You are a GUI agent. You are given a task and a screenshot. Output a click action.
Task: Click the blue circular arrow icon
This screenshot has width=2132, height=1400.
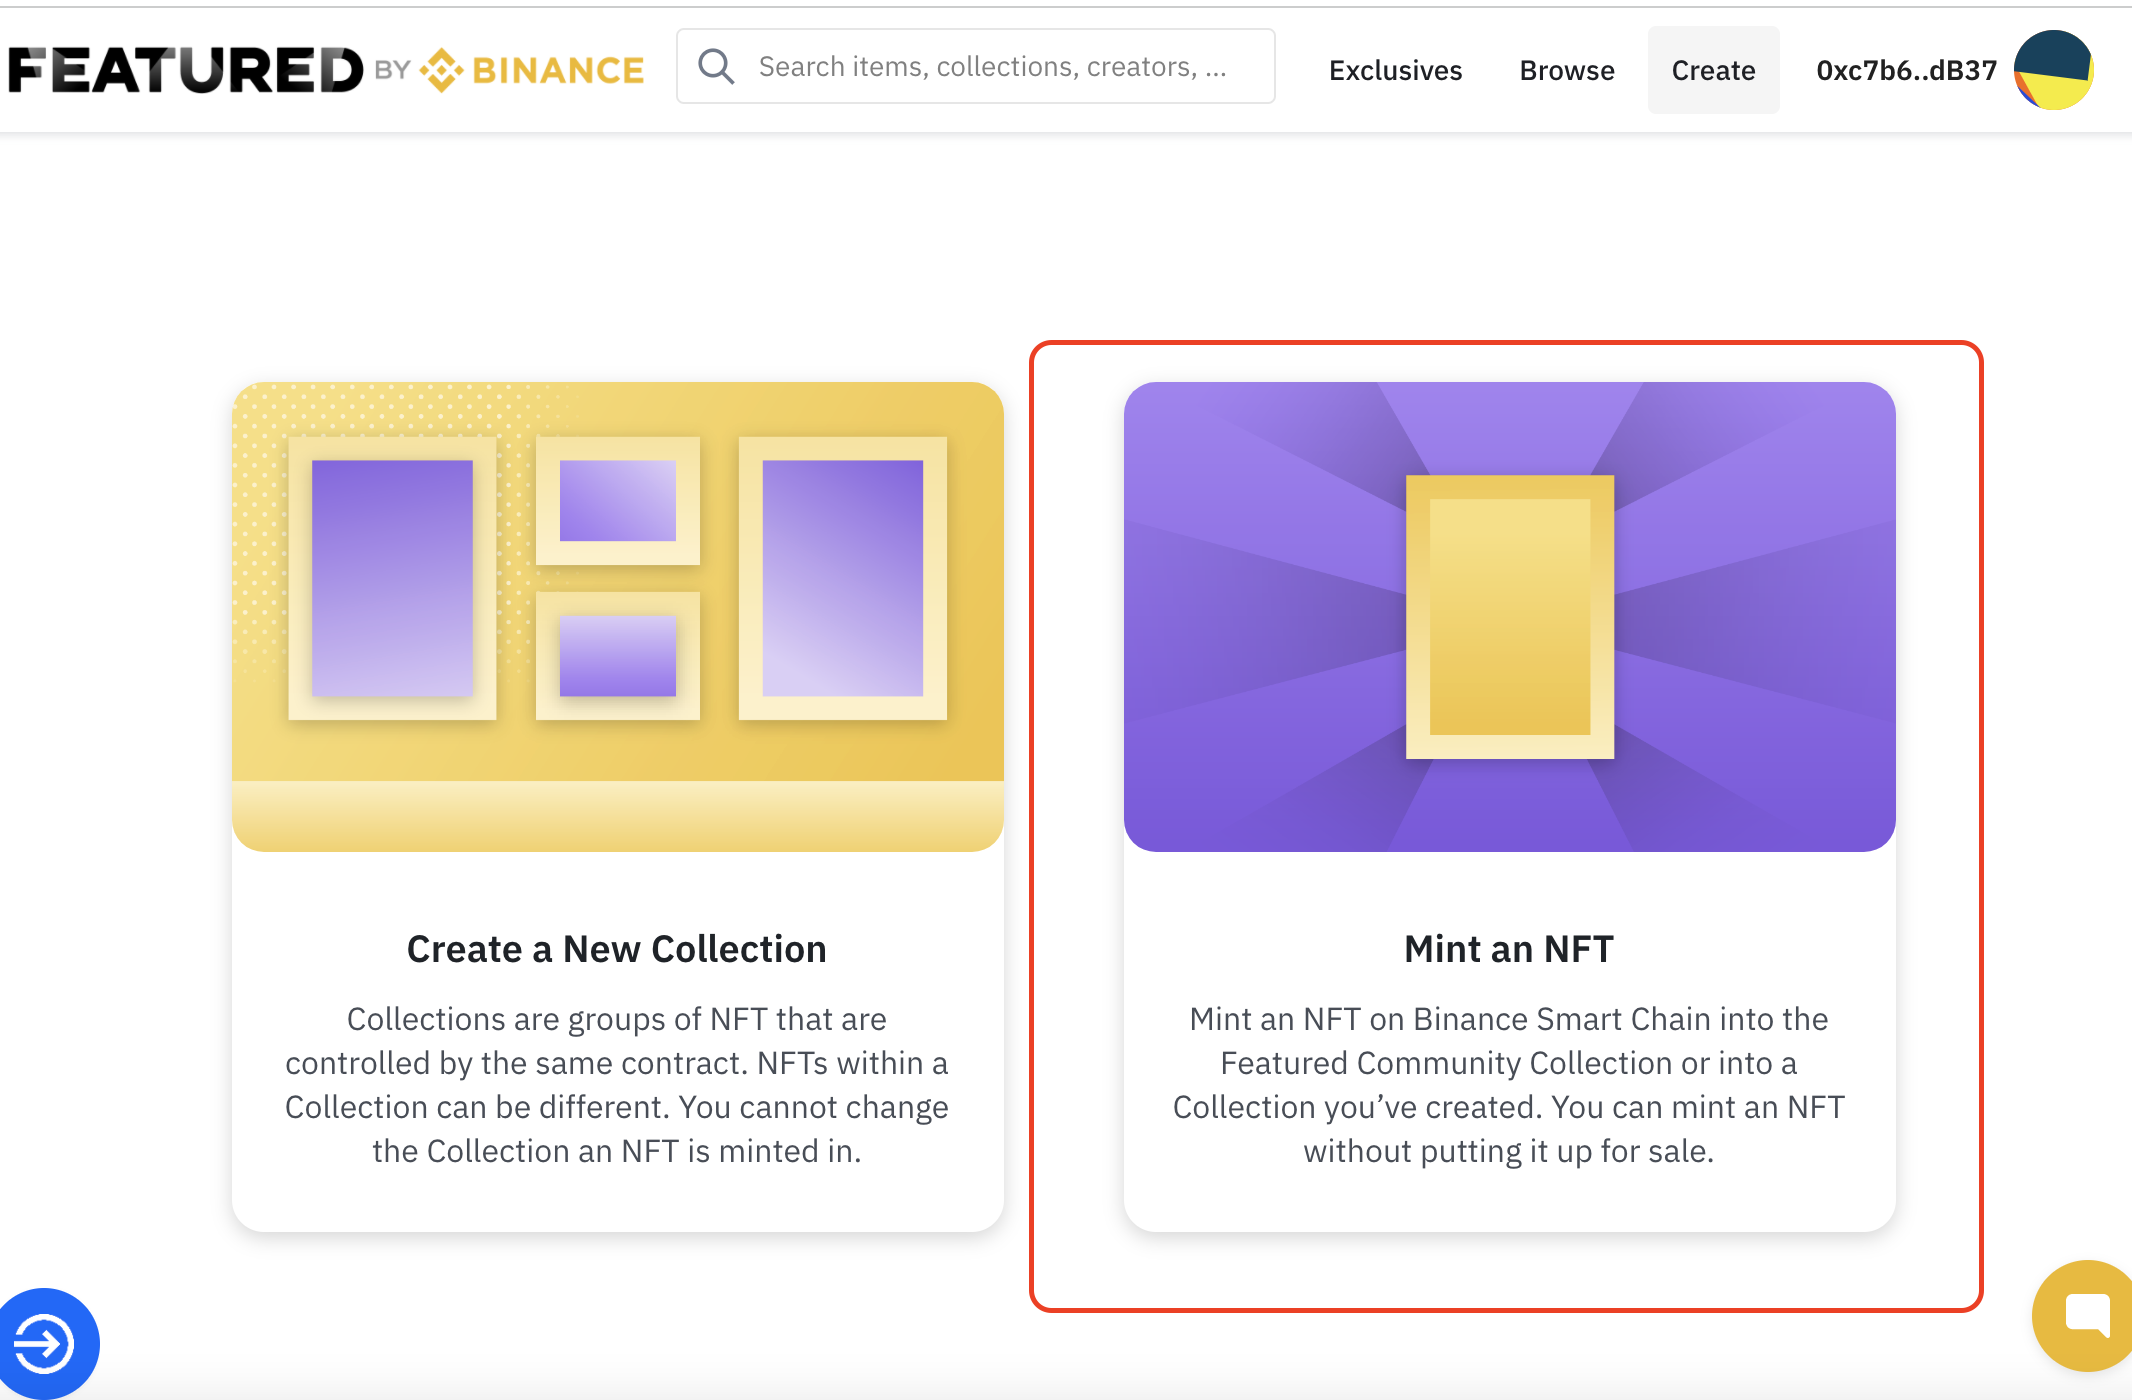[x=45, y=1343]
